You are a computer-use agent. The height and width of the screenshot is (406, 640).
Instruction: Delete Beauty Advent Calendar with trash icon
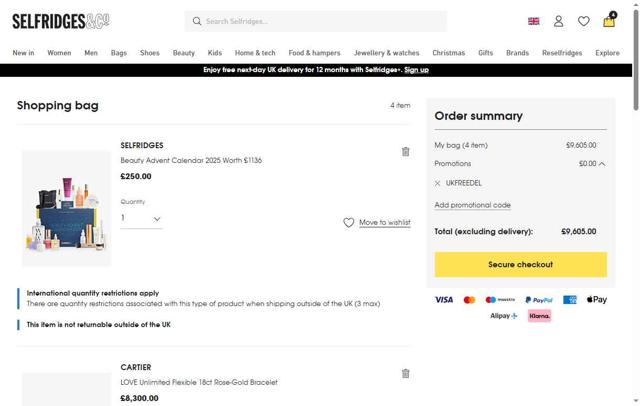(405, 152)
